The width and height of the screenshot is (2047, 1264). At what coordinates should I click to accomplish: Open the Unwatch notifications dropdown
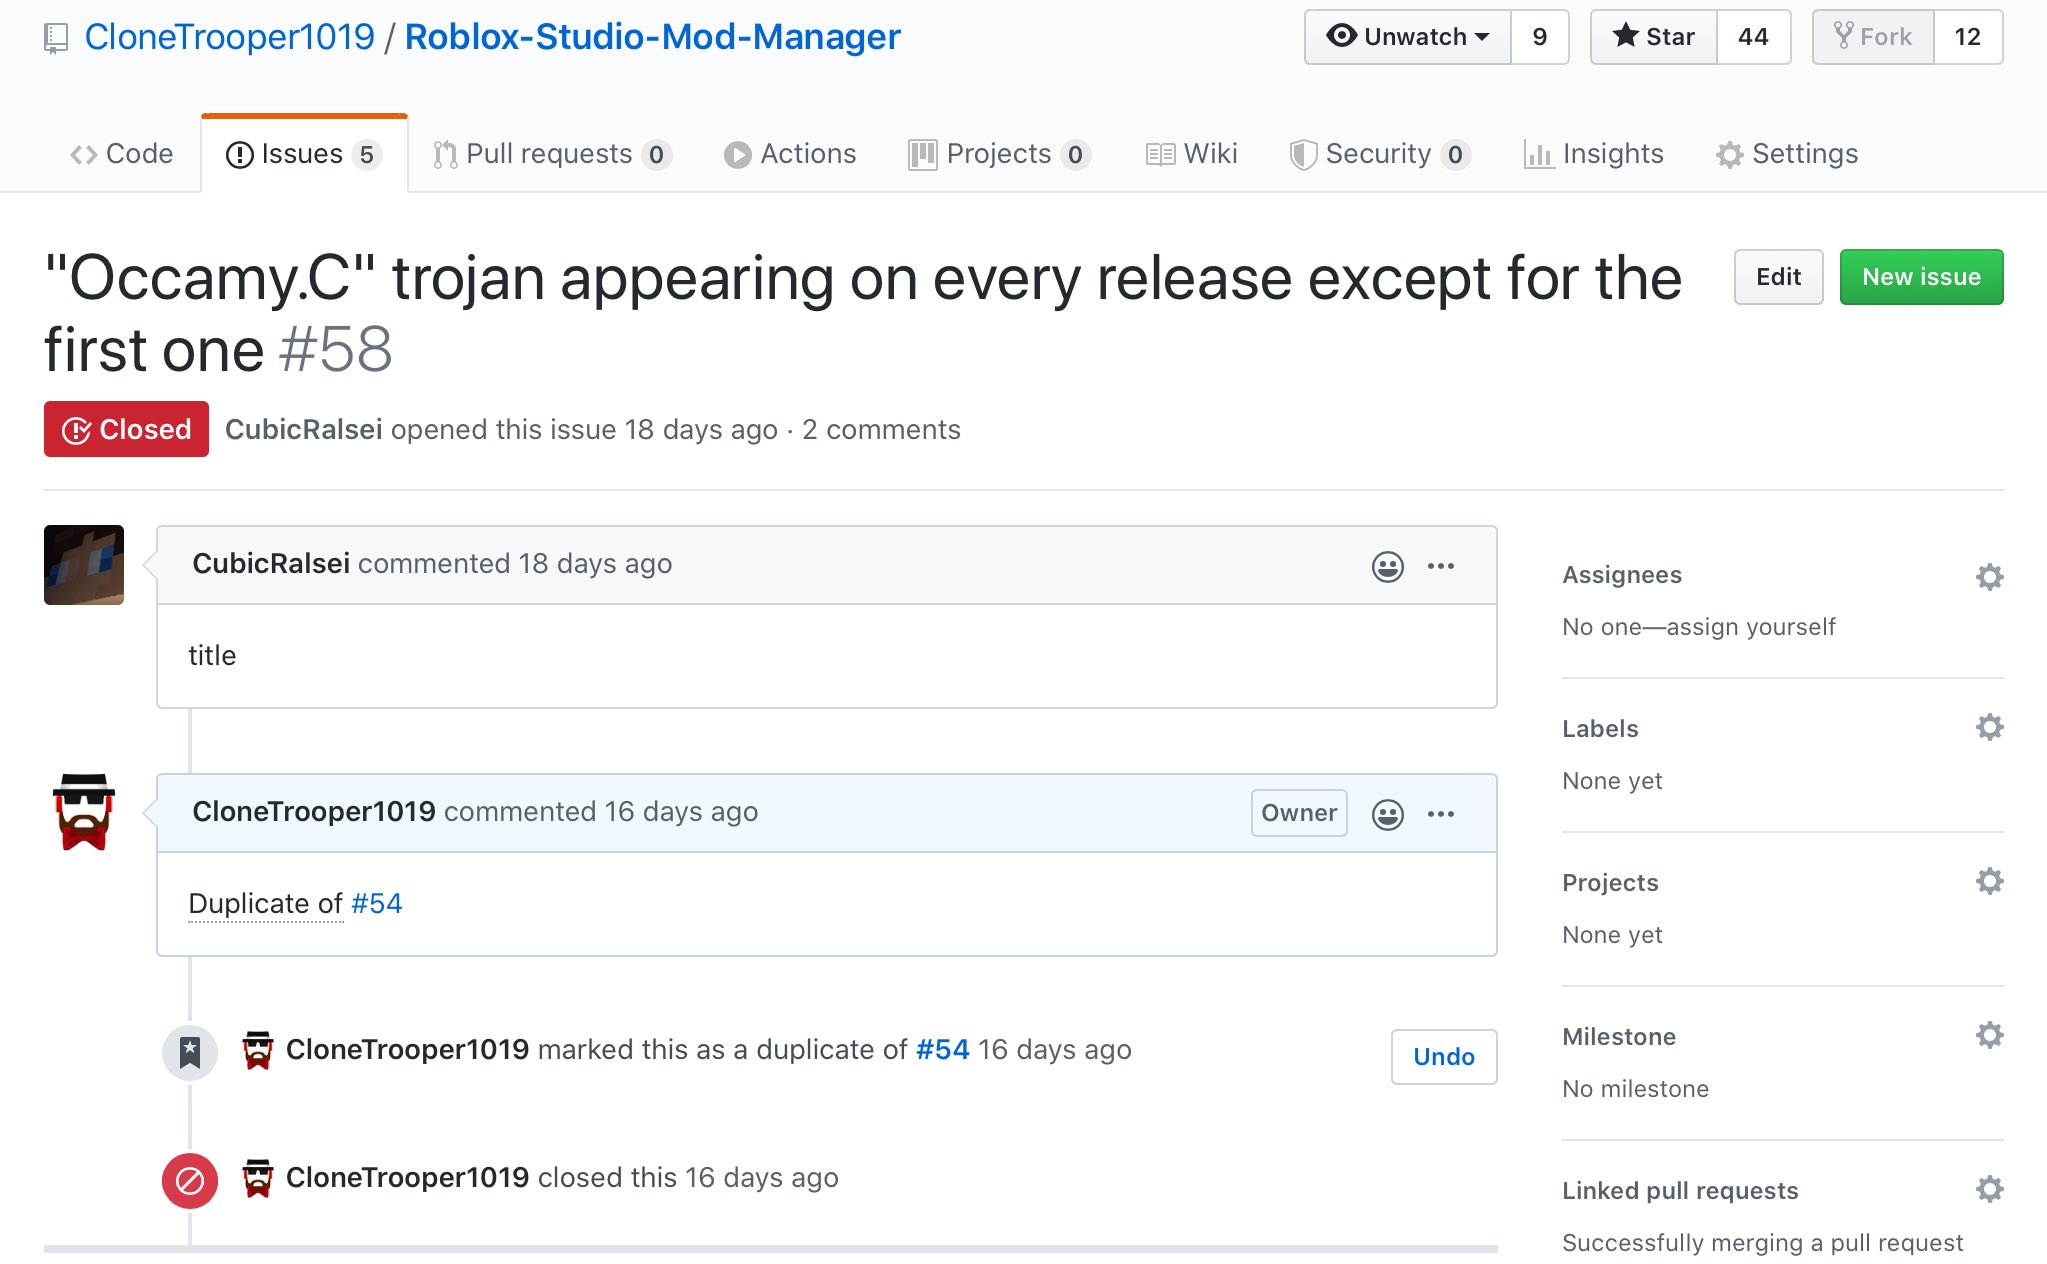pyautogui.click(x=1407, y=37)
